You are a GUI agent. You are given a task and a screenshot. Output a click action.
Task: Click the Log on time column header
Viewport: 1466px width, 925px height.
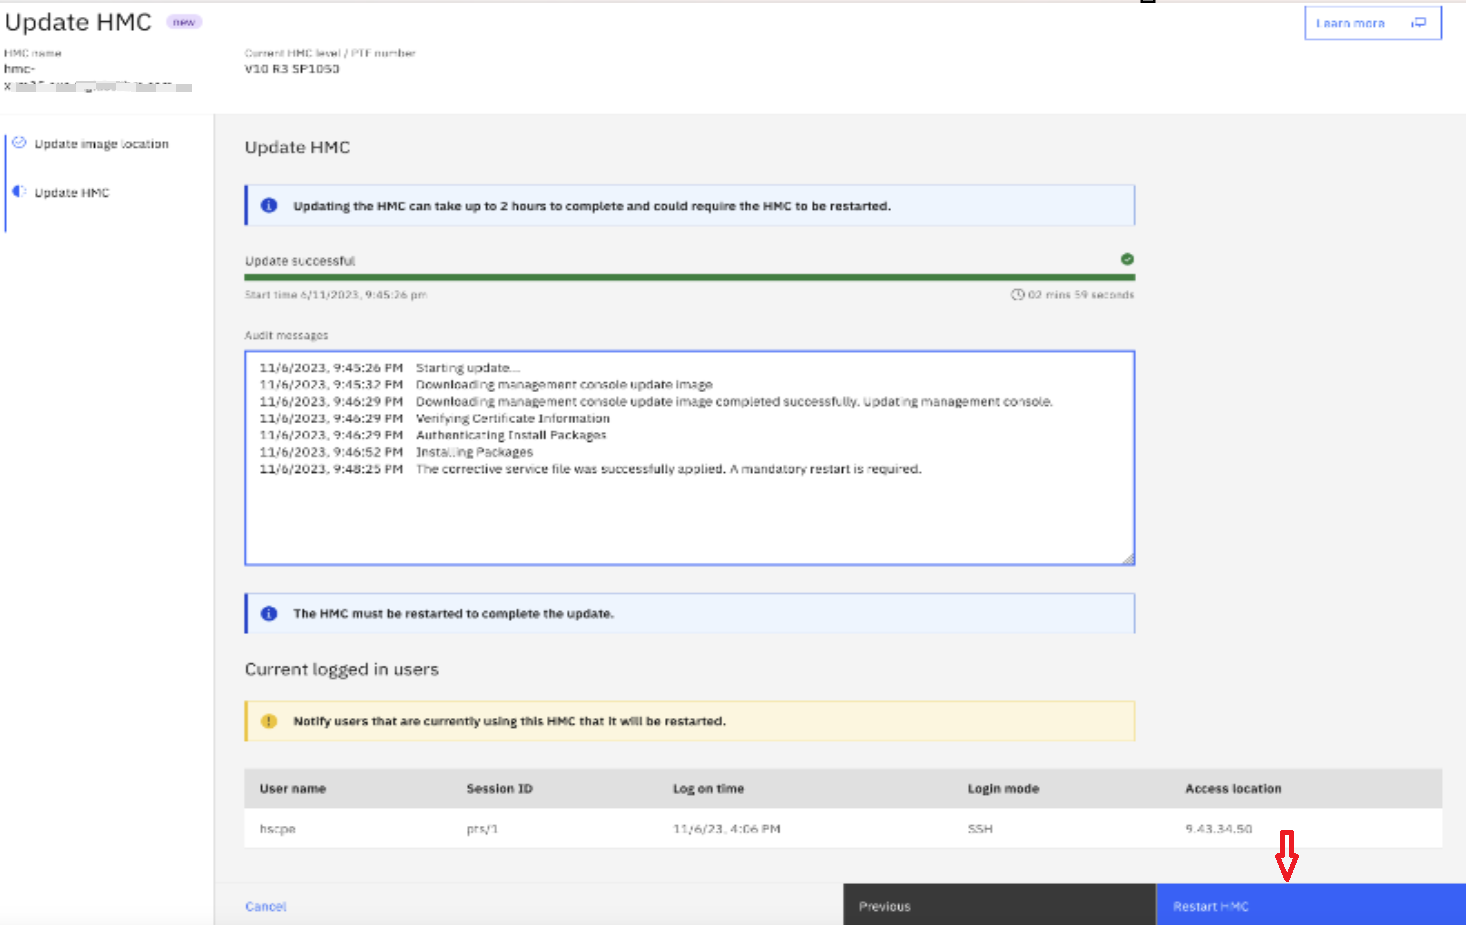point(708,789)
